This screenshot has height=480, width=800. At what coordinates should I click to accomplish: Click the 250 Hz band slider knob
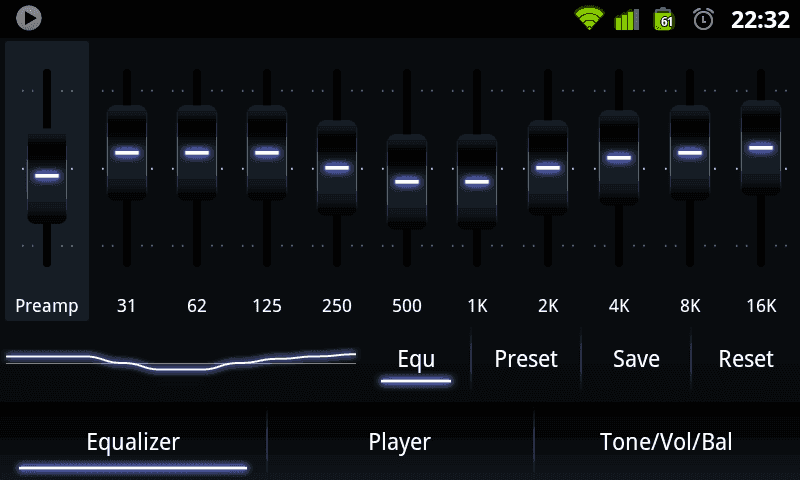pos(337,167)
